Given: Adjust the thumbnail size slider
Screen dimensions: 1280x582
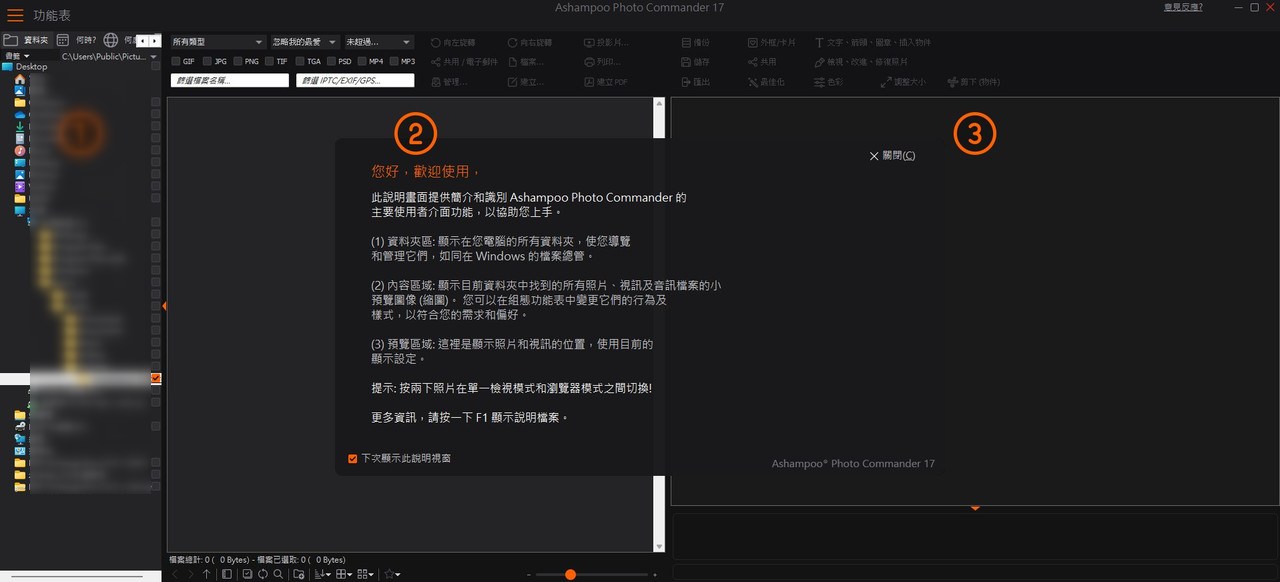Looking at the screenshot, I should (x=570, y=574).
